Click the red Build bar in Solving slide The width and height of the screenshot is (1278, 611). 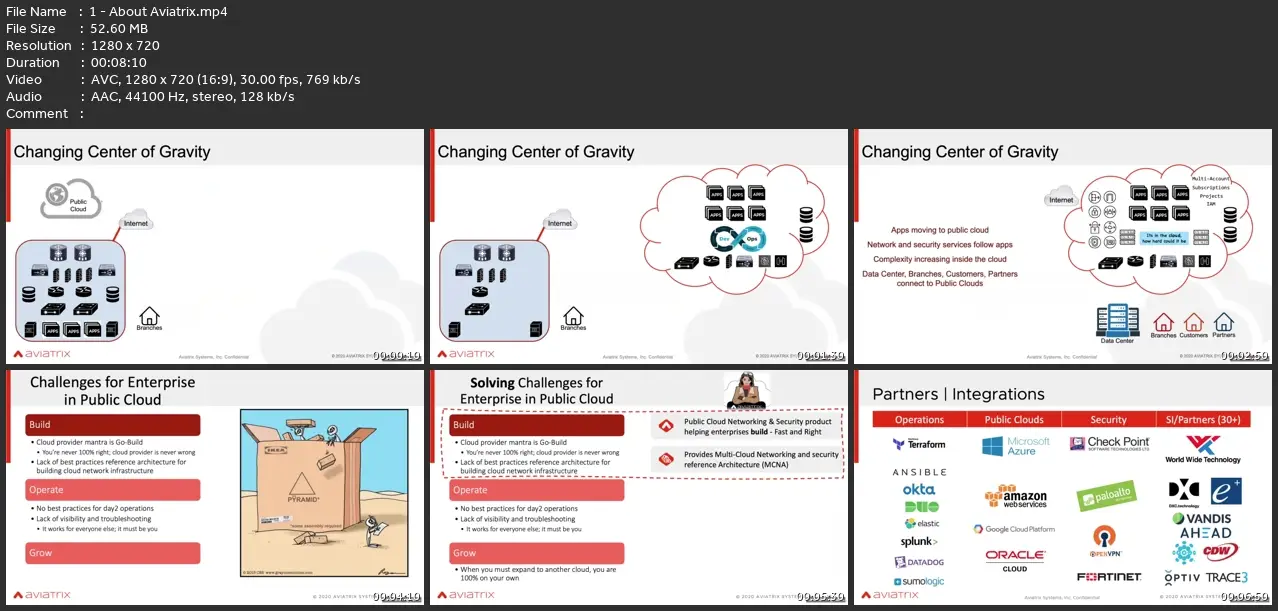point(536,425)
